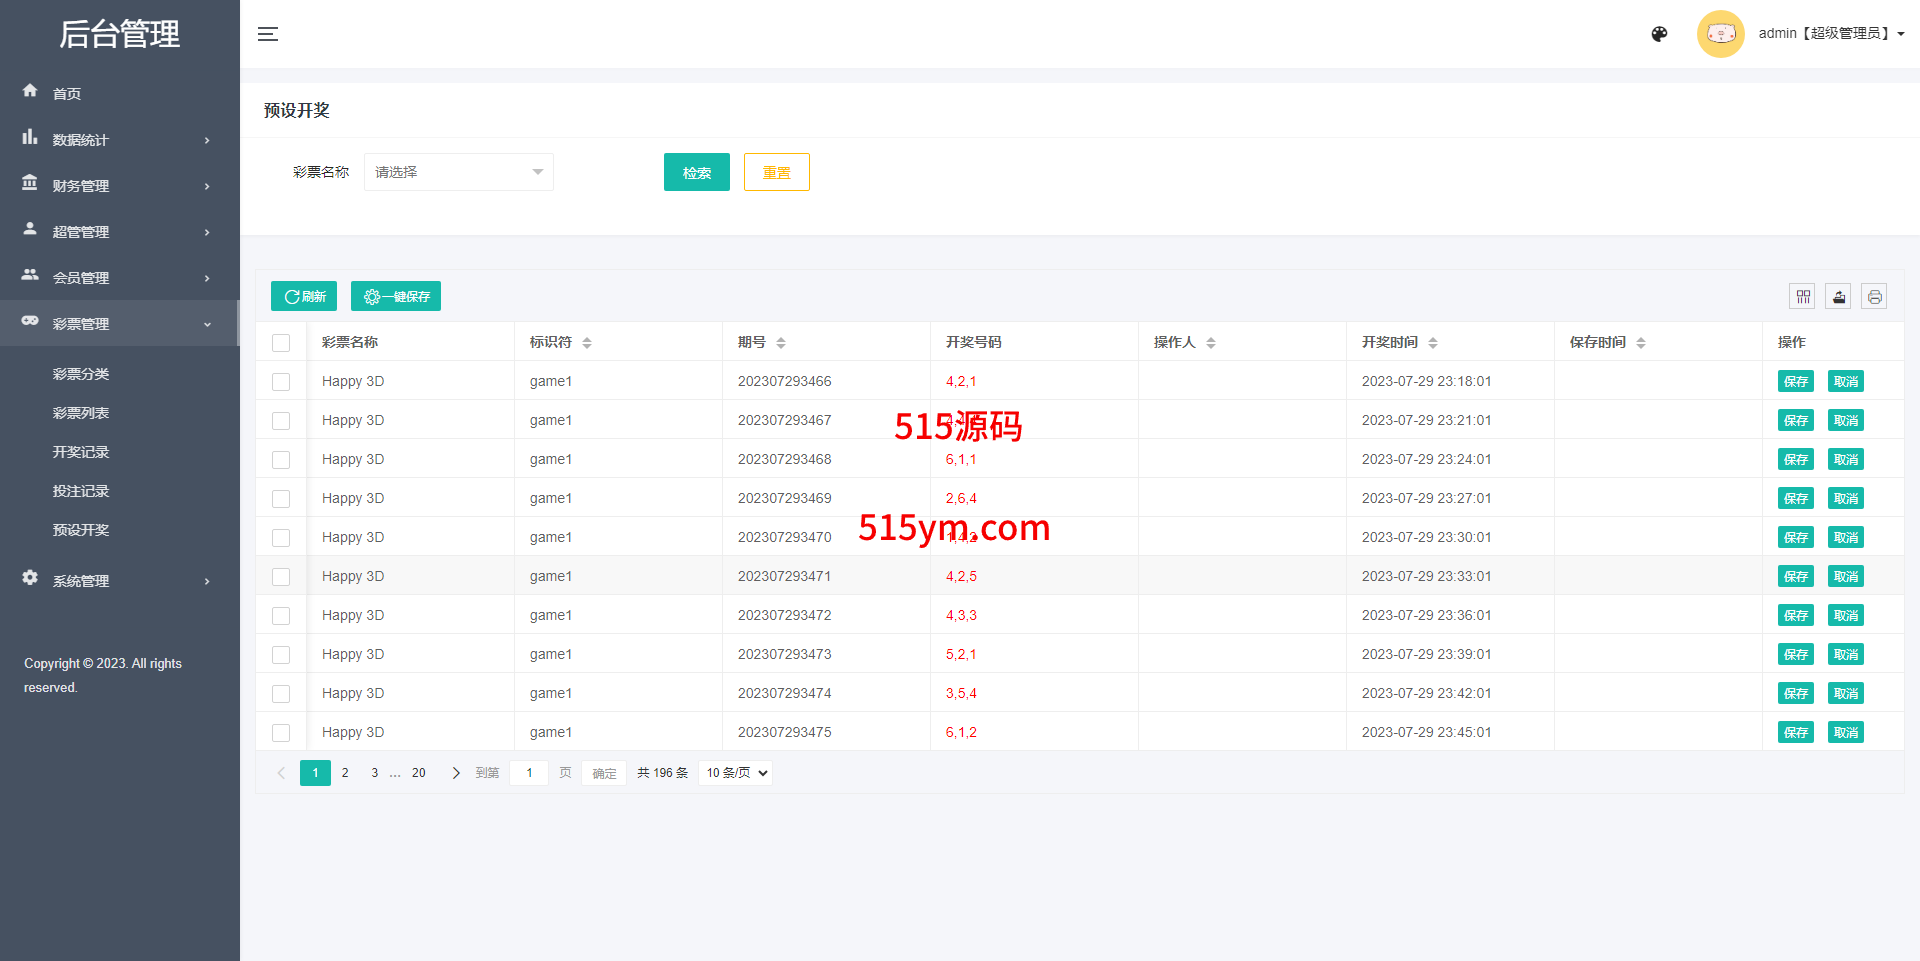The width and height of the screenshot is (1920, 961).
Task: Click the admin avatar image
Action: [x=1720, y=34]
